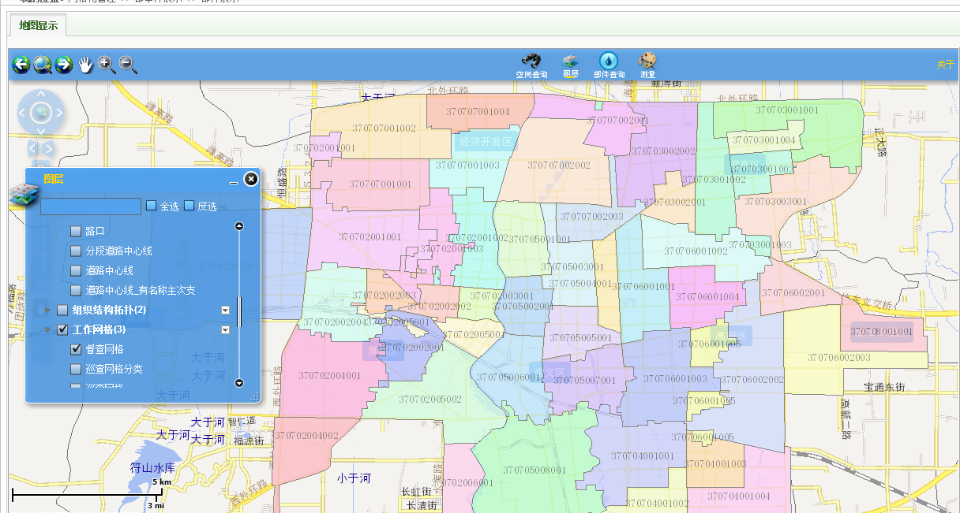
Task: Pan the map south using navigation wheel
Action: click(x=40, y=131)
